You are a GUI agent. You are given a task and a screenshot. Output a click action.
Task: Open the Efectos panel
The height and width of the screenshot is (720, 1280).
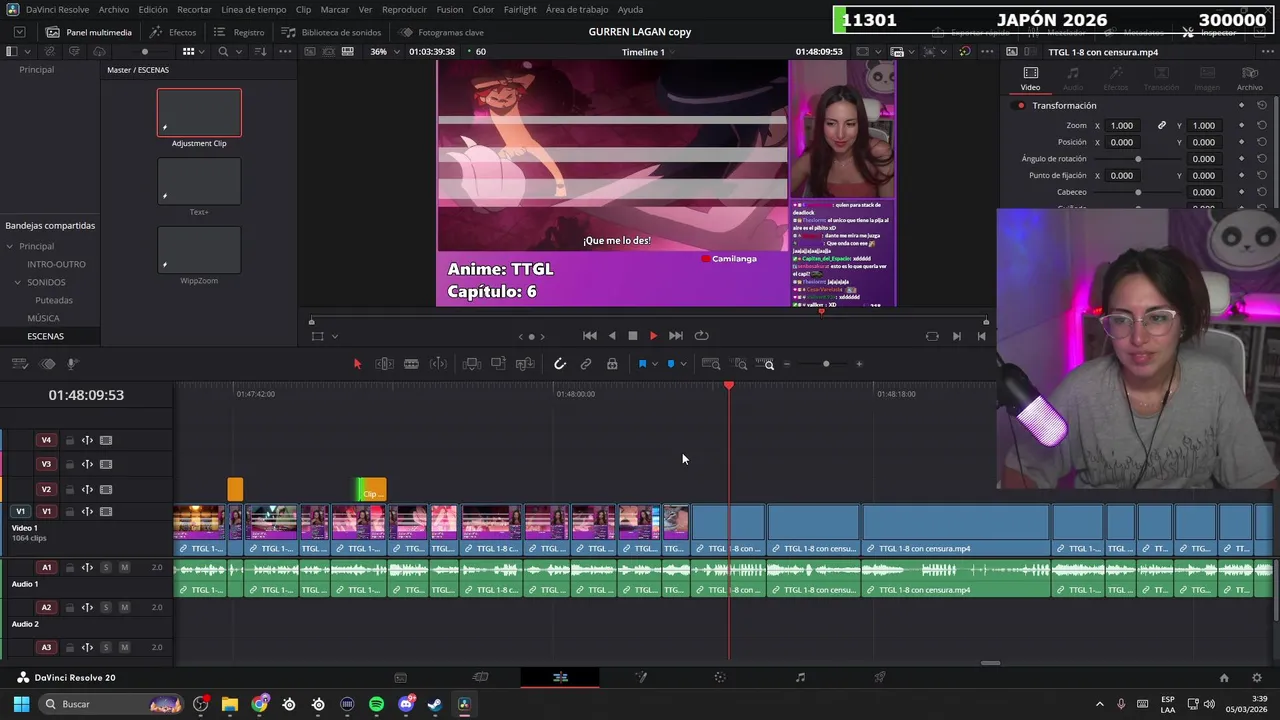pyautogui.click(x=172, y=32)
